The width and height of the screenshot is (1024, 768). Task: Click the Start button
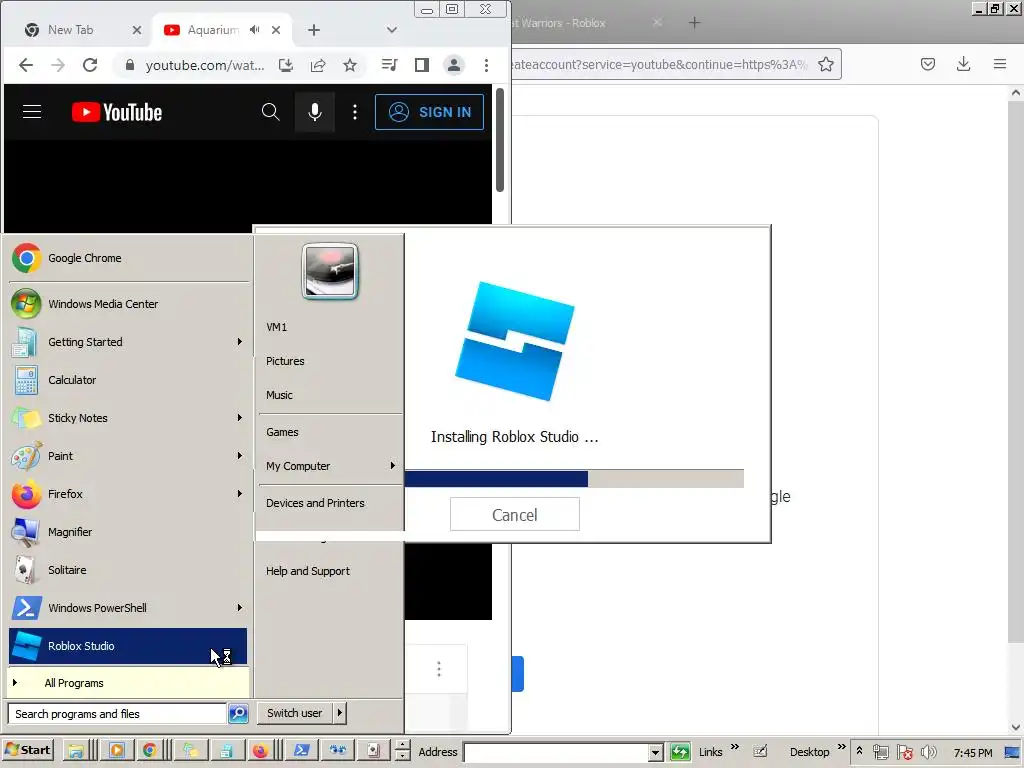pos(27,750)
